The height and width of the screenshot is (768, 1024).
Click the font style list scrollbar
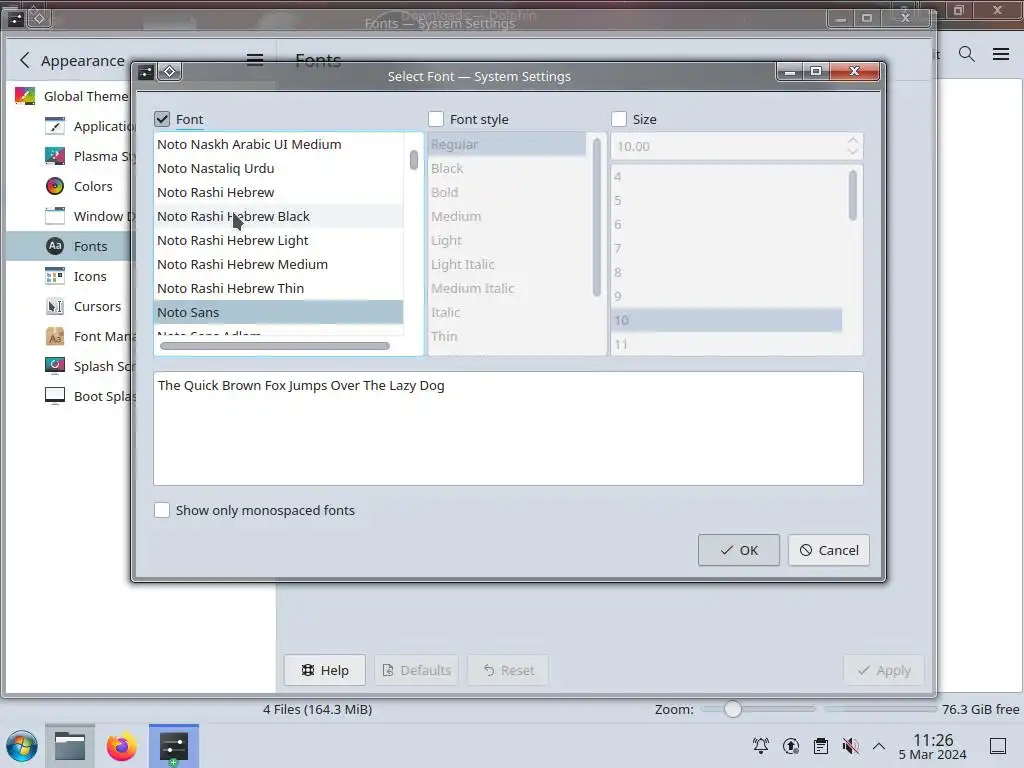pos(596,217)
